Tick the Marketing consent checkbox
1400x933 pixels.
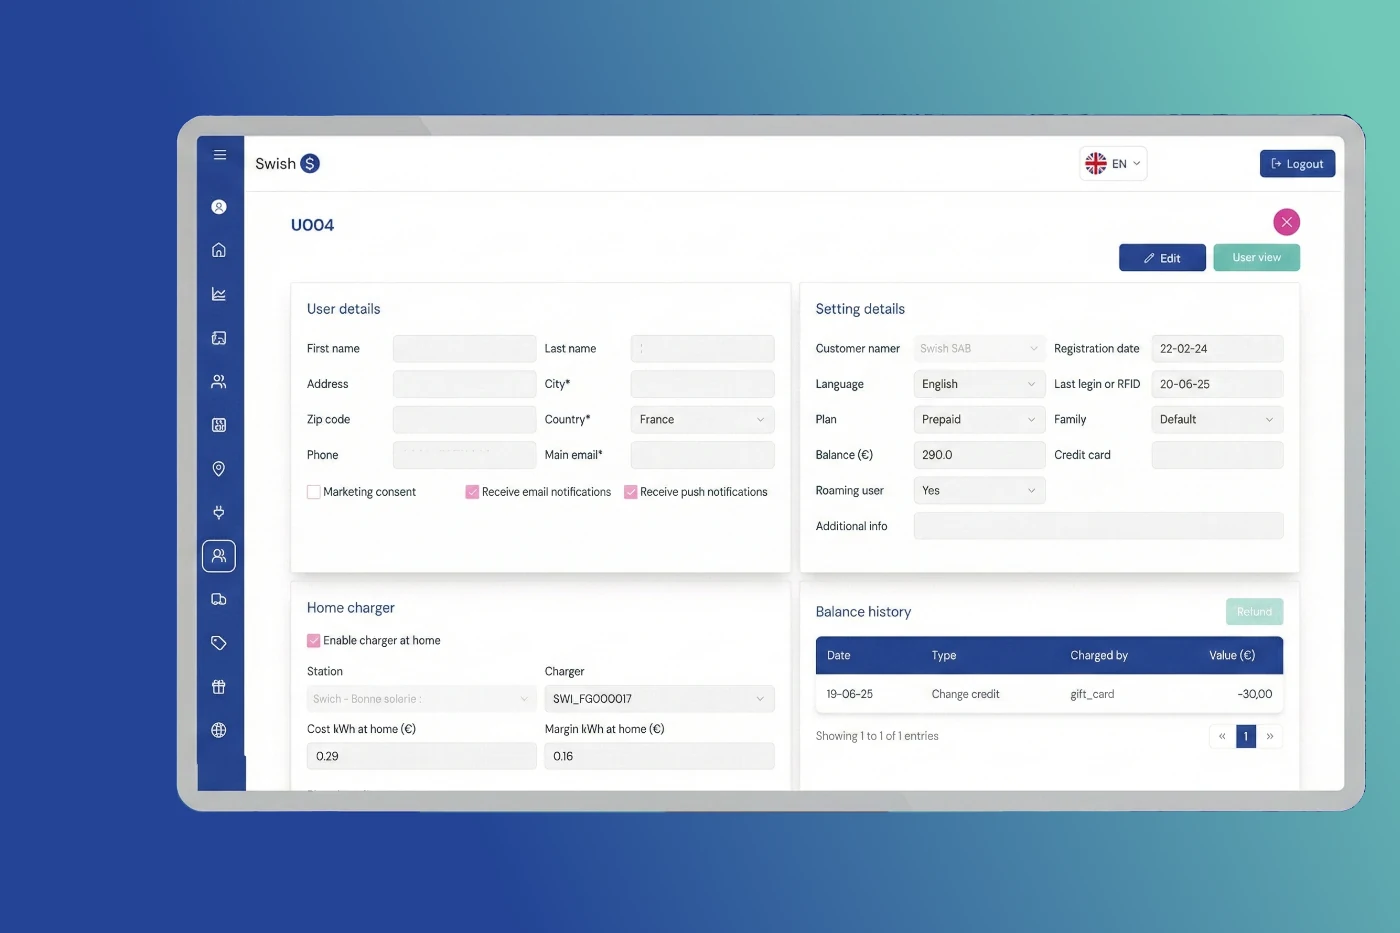coord(314,492)
